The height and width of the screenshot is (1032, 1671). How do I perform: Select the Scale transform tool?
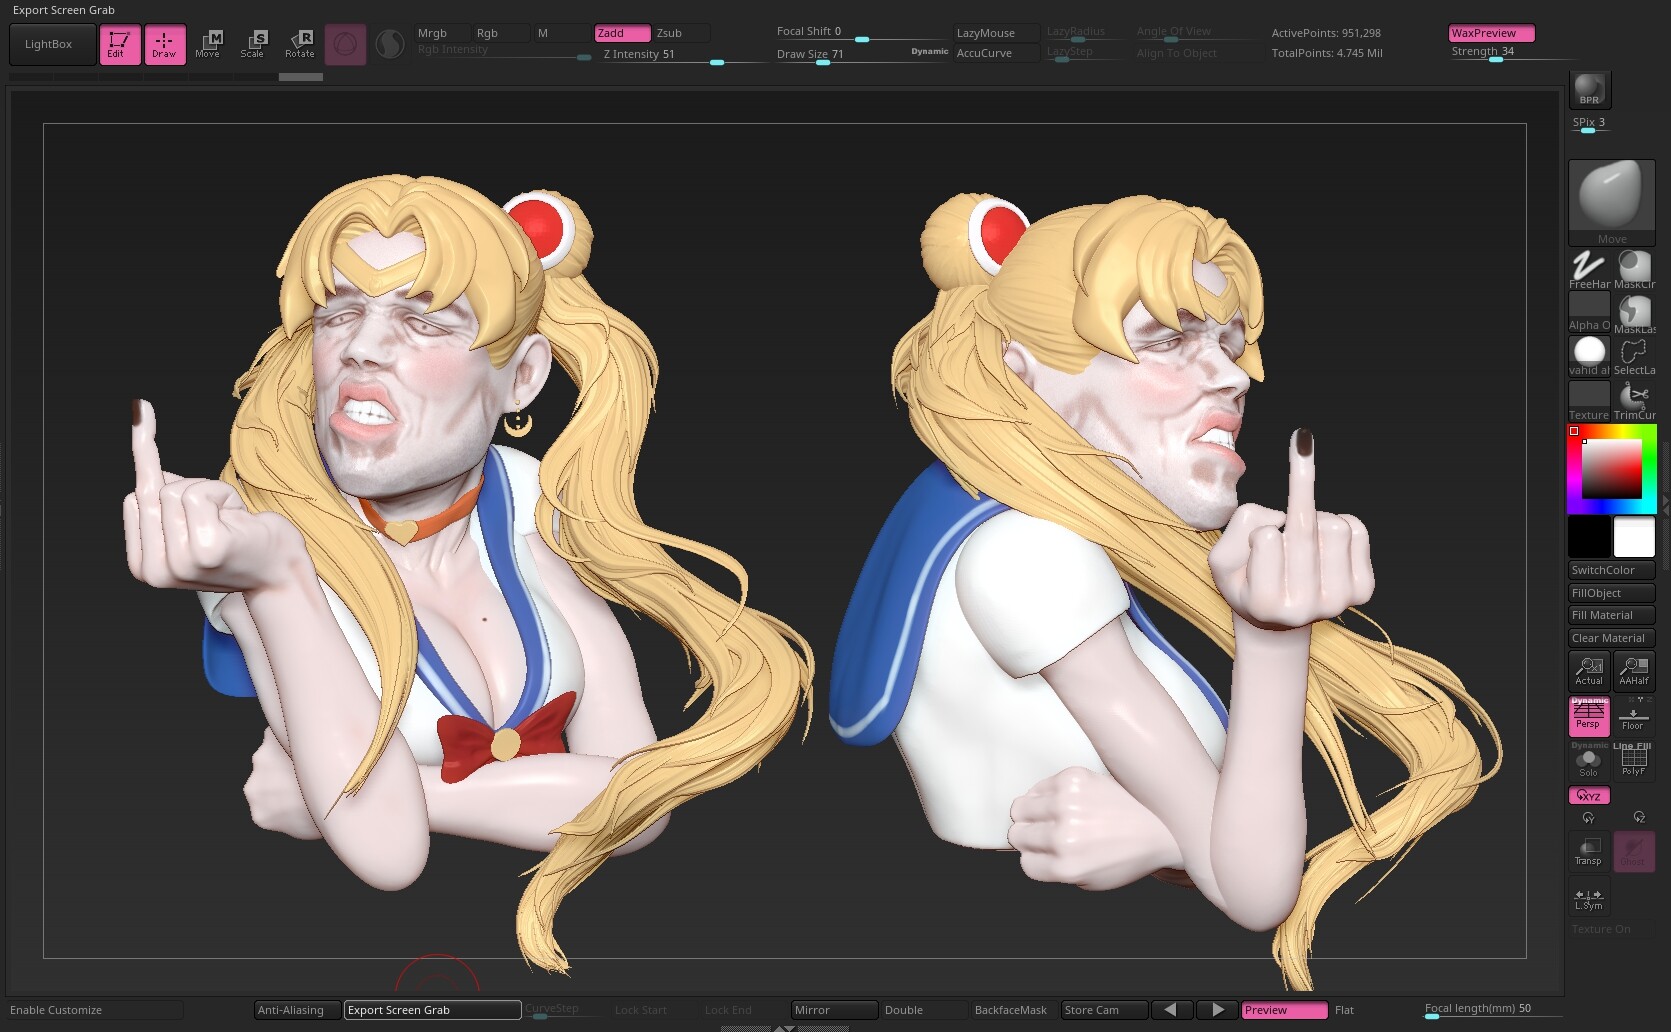(254, 44)
